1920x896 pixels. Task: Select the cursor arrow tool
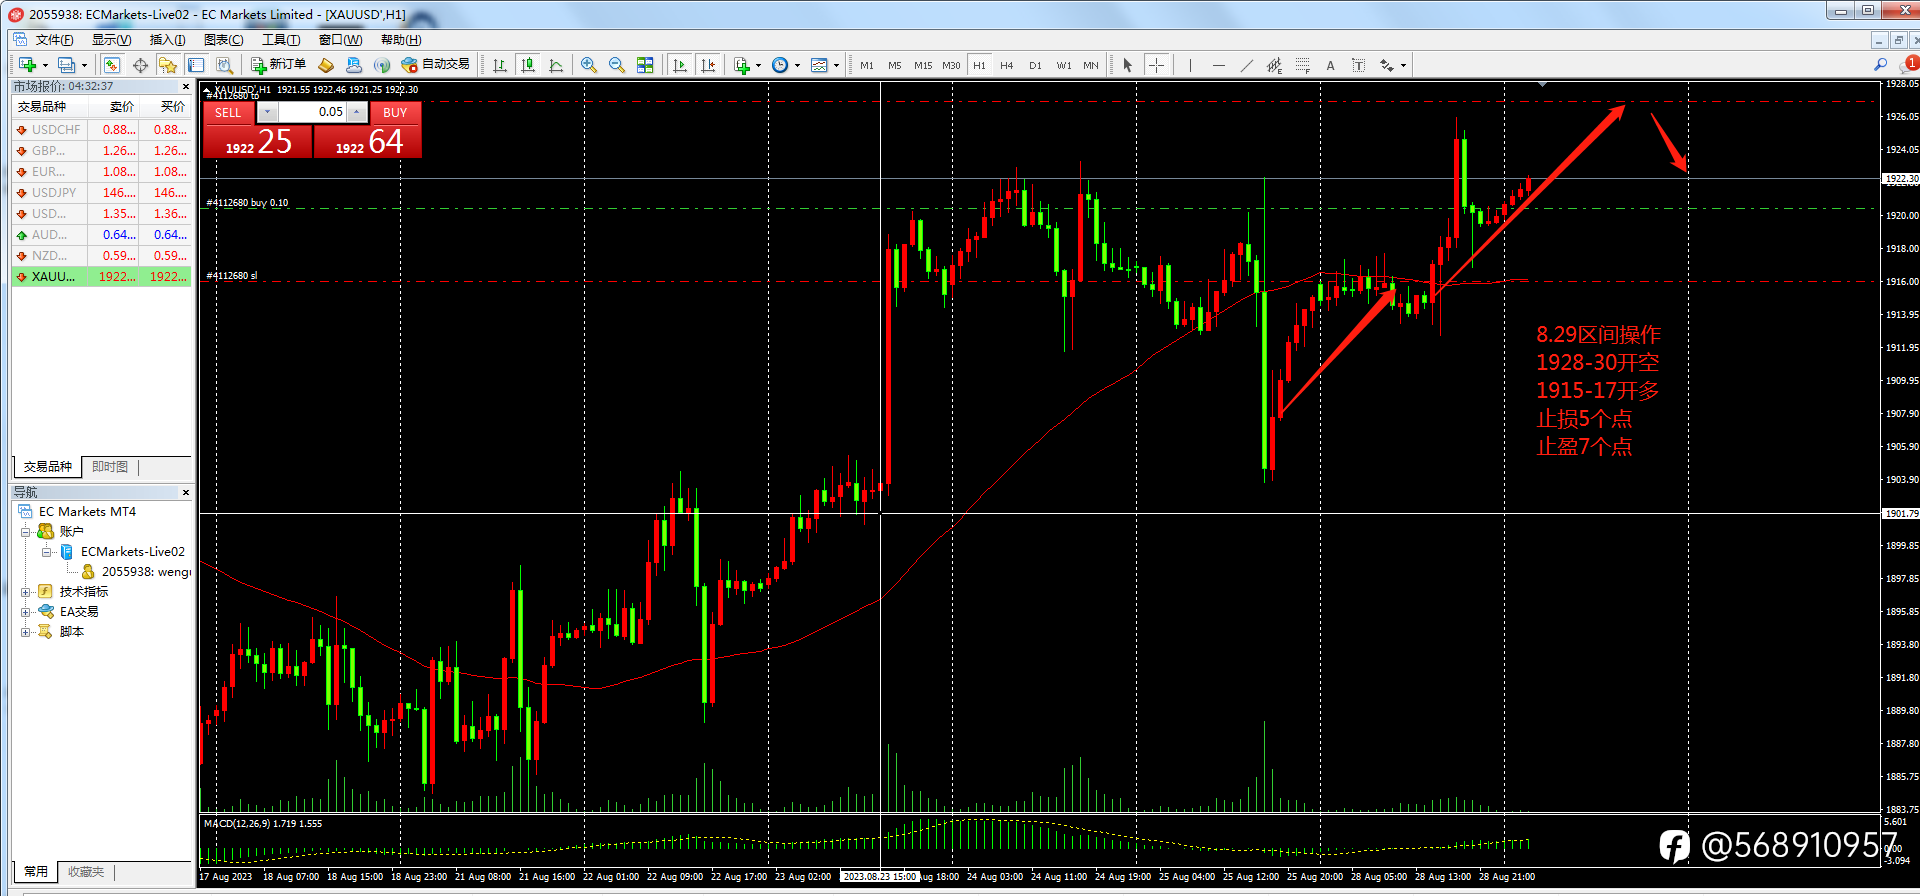click(x=1128, y=65)
